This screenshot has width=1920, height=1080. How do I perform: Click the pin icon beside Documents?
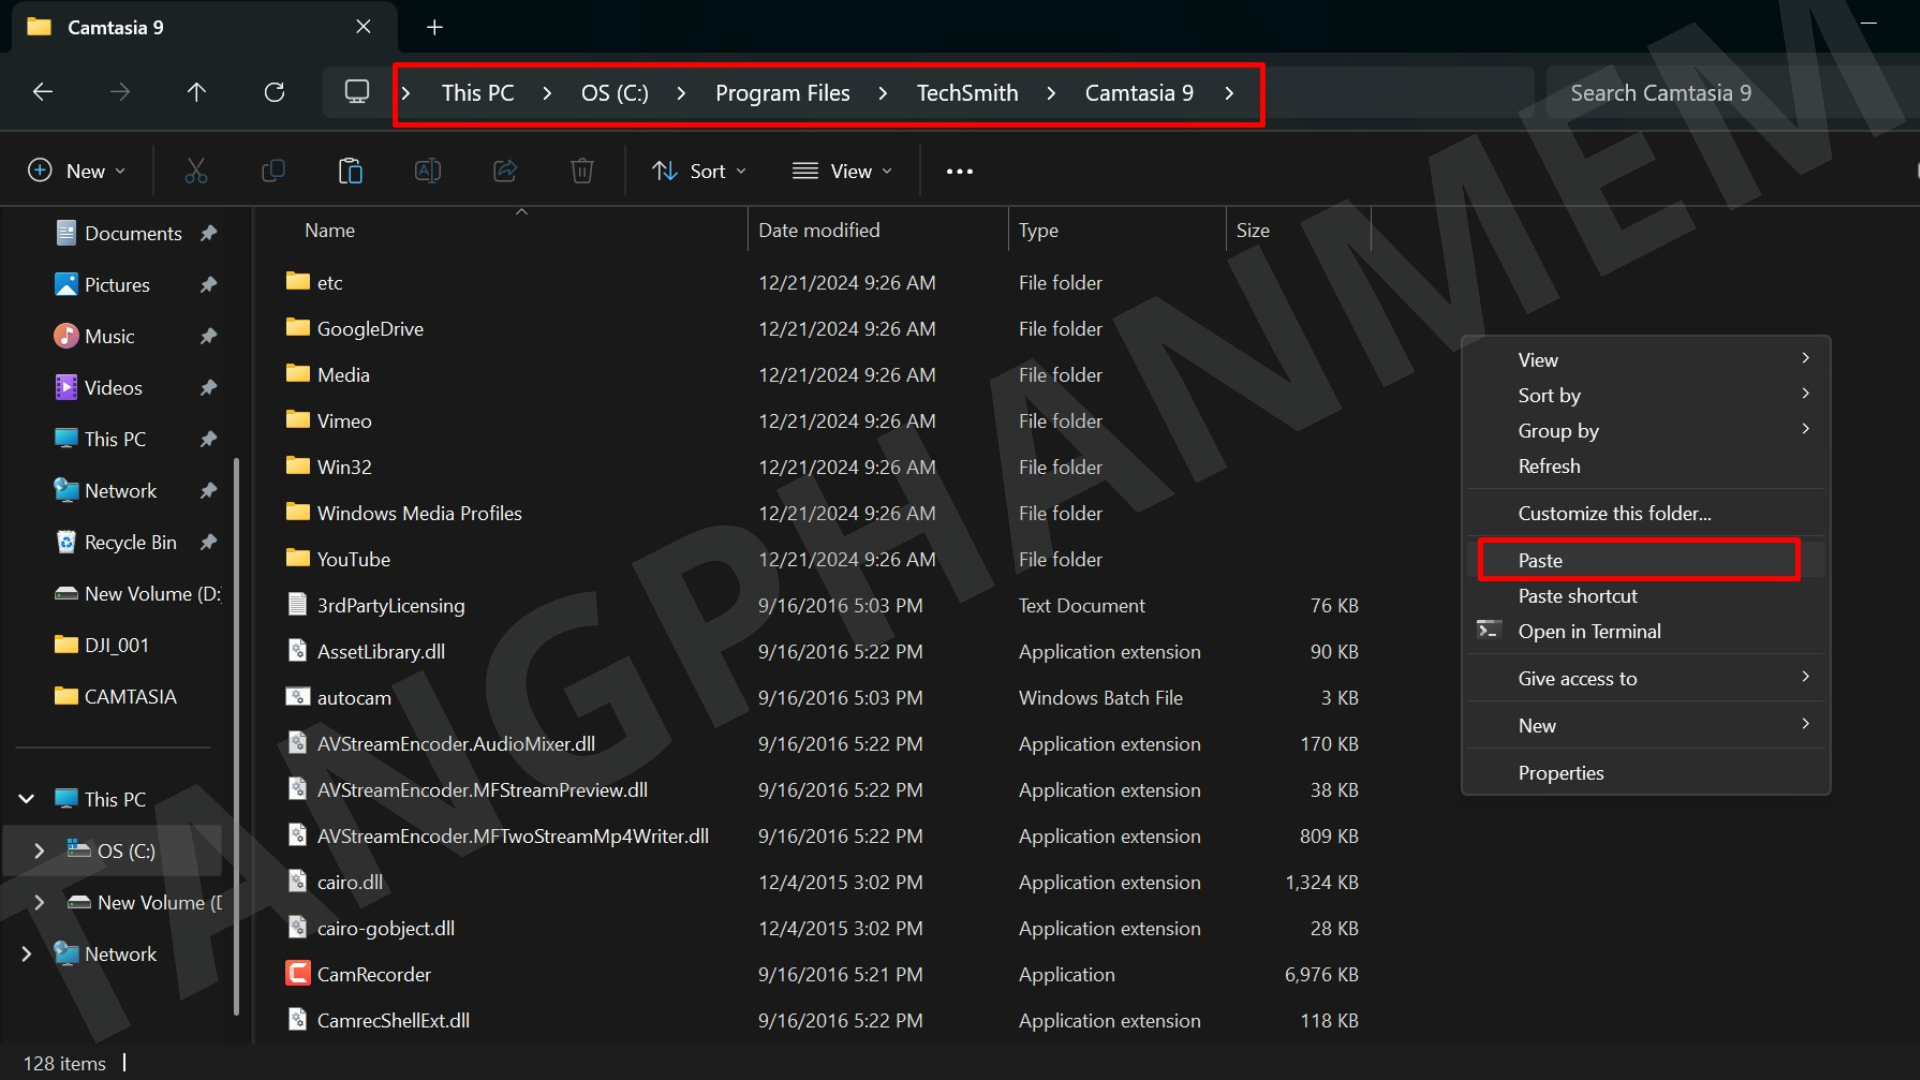coord(208,233)
